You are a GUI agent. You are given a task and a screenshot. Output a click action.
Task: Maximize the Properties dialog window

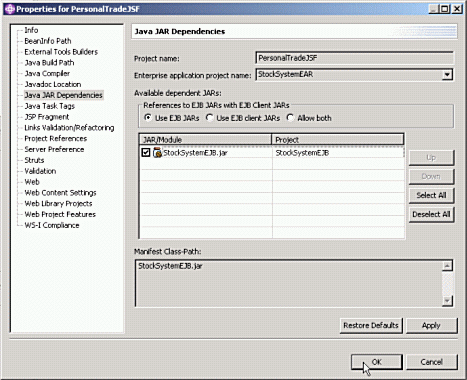pos(445,9)
